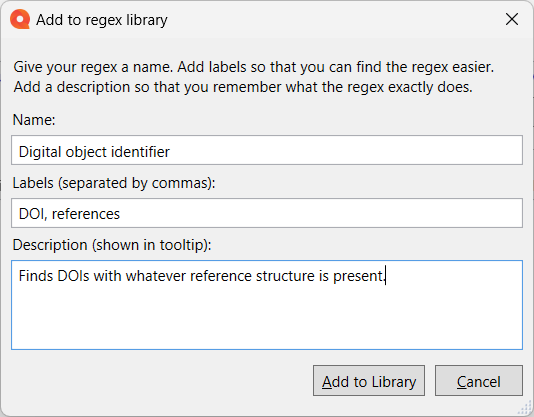Click the 'Name:' field label
534x417 pixels.
34,120
